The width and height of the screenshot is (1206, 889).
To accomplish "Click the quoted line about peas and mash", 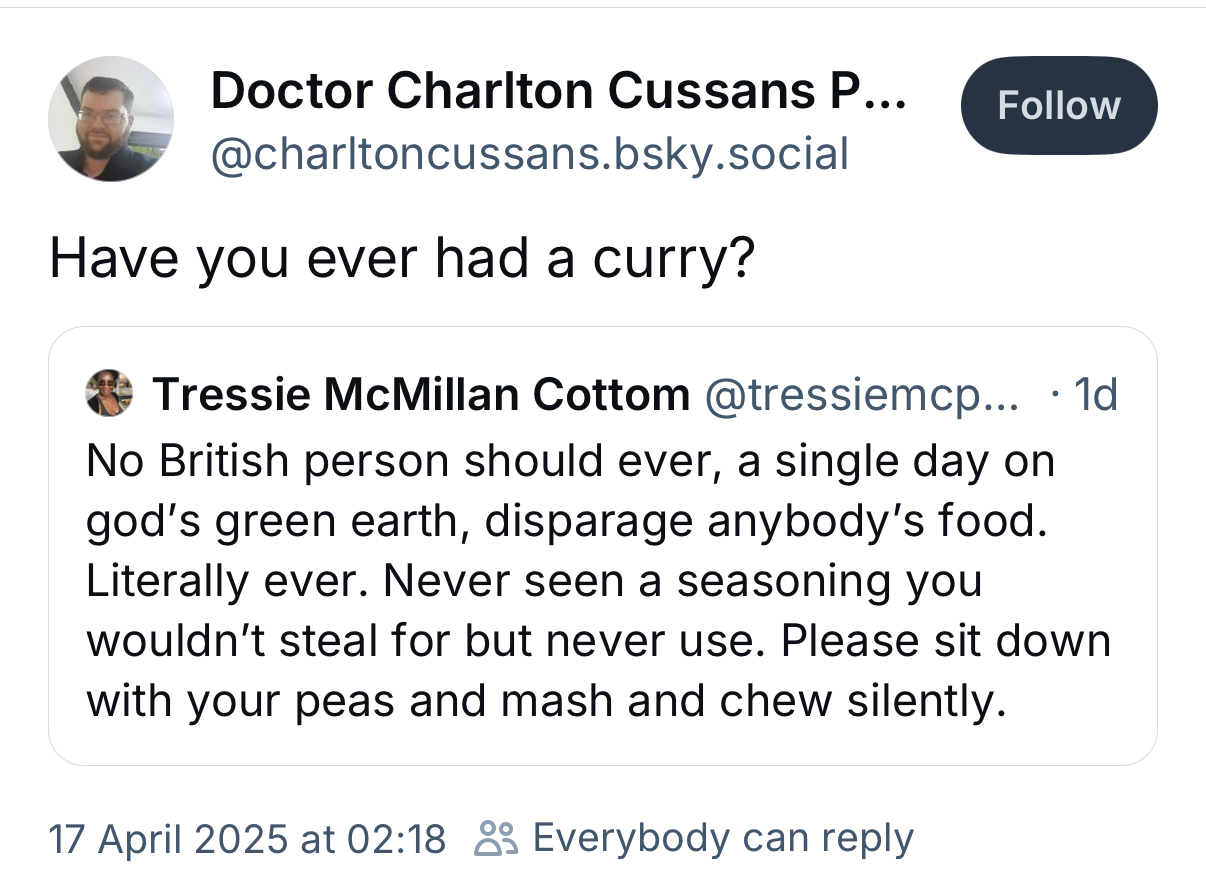I will pos(545,700).
